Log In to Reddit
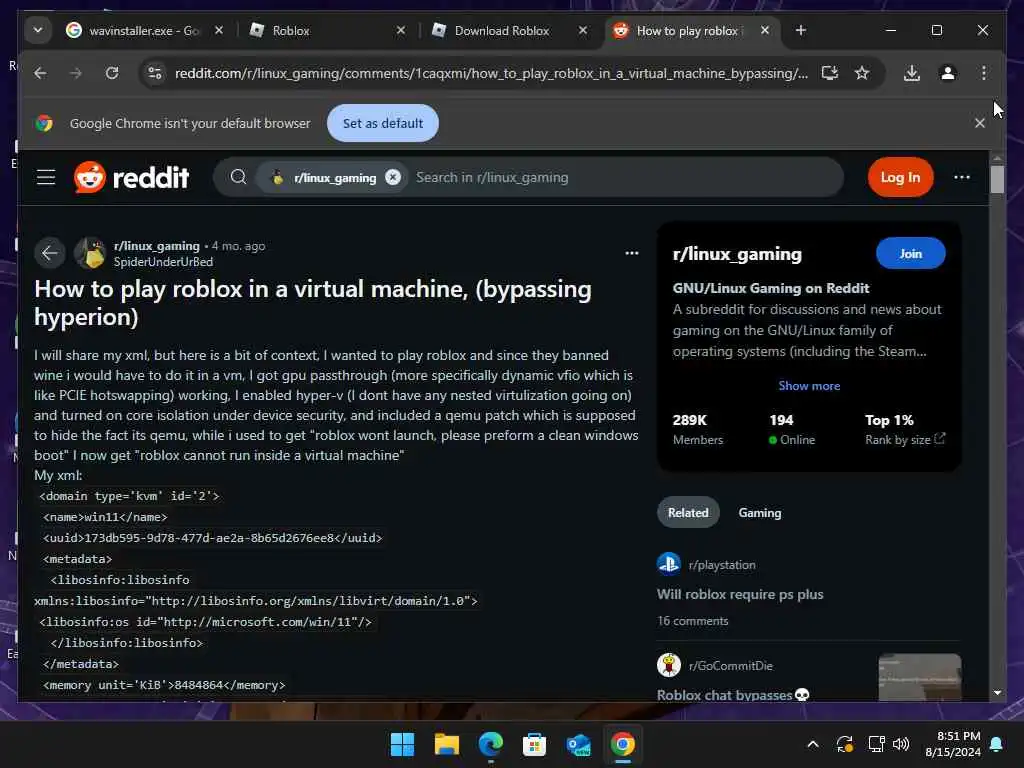Image resolution: width=1024 pixels, height=768 pixels. (900, 177)
